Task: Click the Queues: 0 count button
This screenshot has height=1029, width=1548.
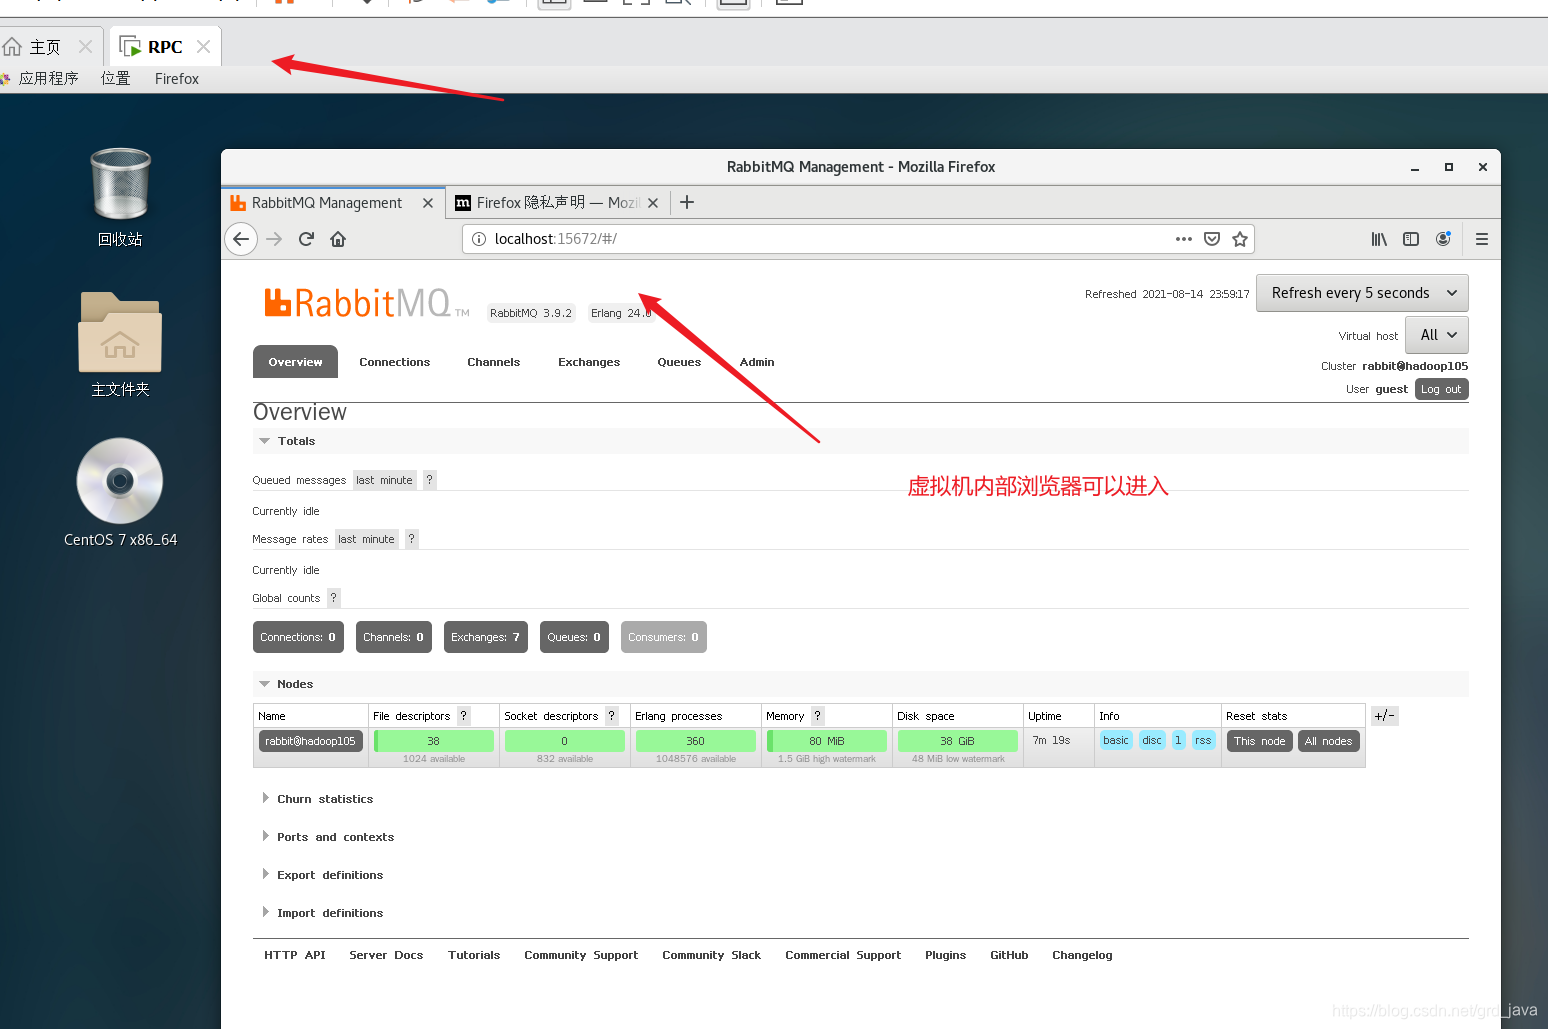Action: click(x=574, y=637)
